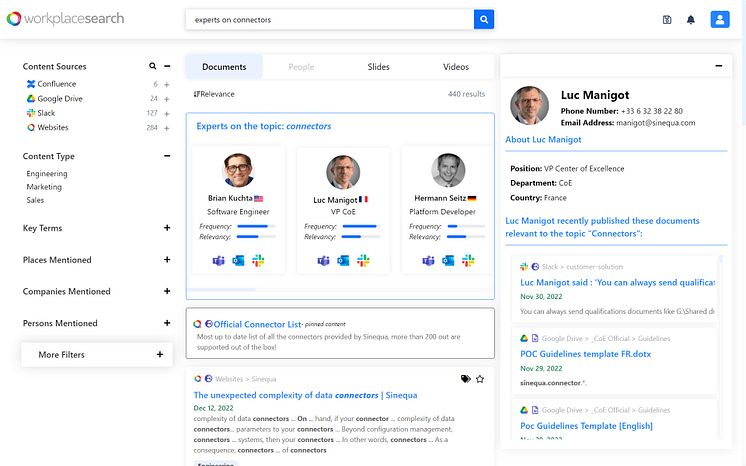This screenshot has height=466, width=746.
Task: Collapse the Content Sources section
Action: pos(167,66)
